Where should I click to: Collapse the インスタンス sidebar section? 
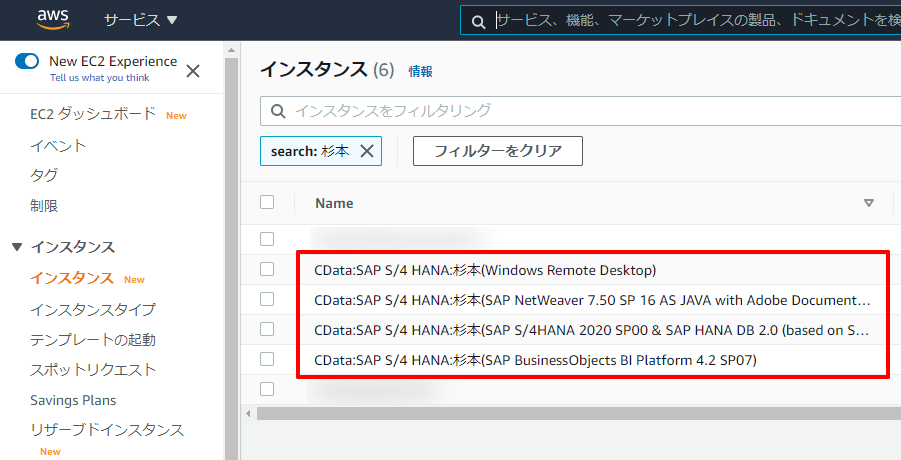17,247
